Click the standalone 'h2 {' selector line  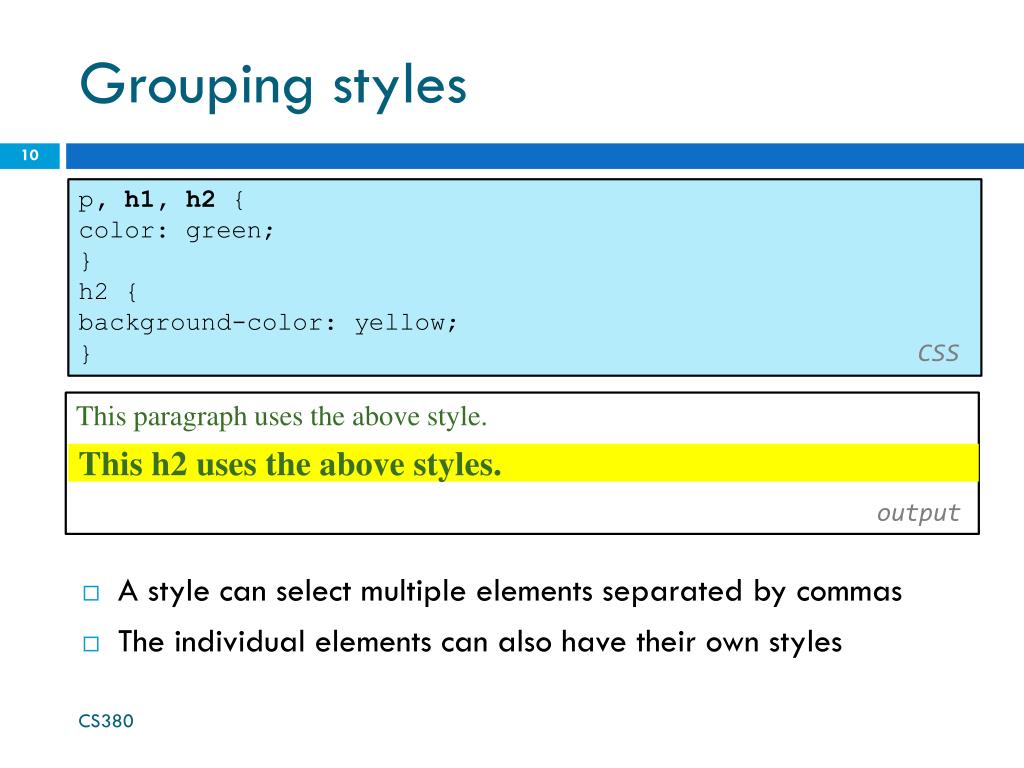point(108,291)
